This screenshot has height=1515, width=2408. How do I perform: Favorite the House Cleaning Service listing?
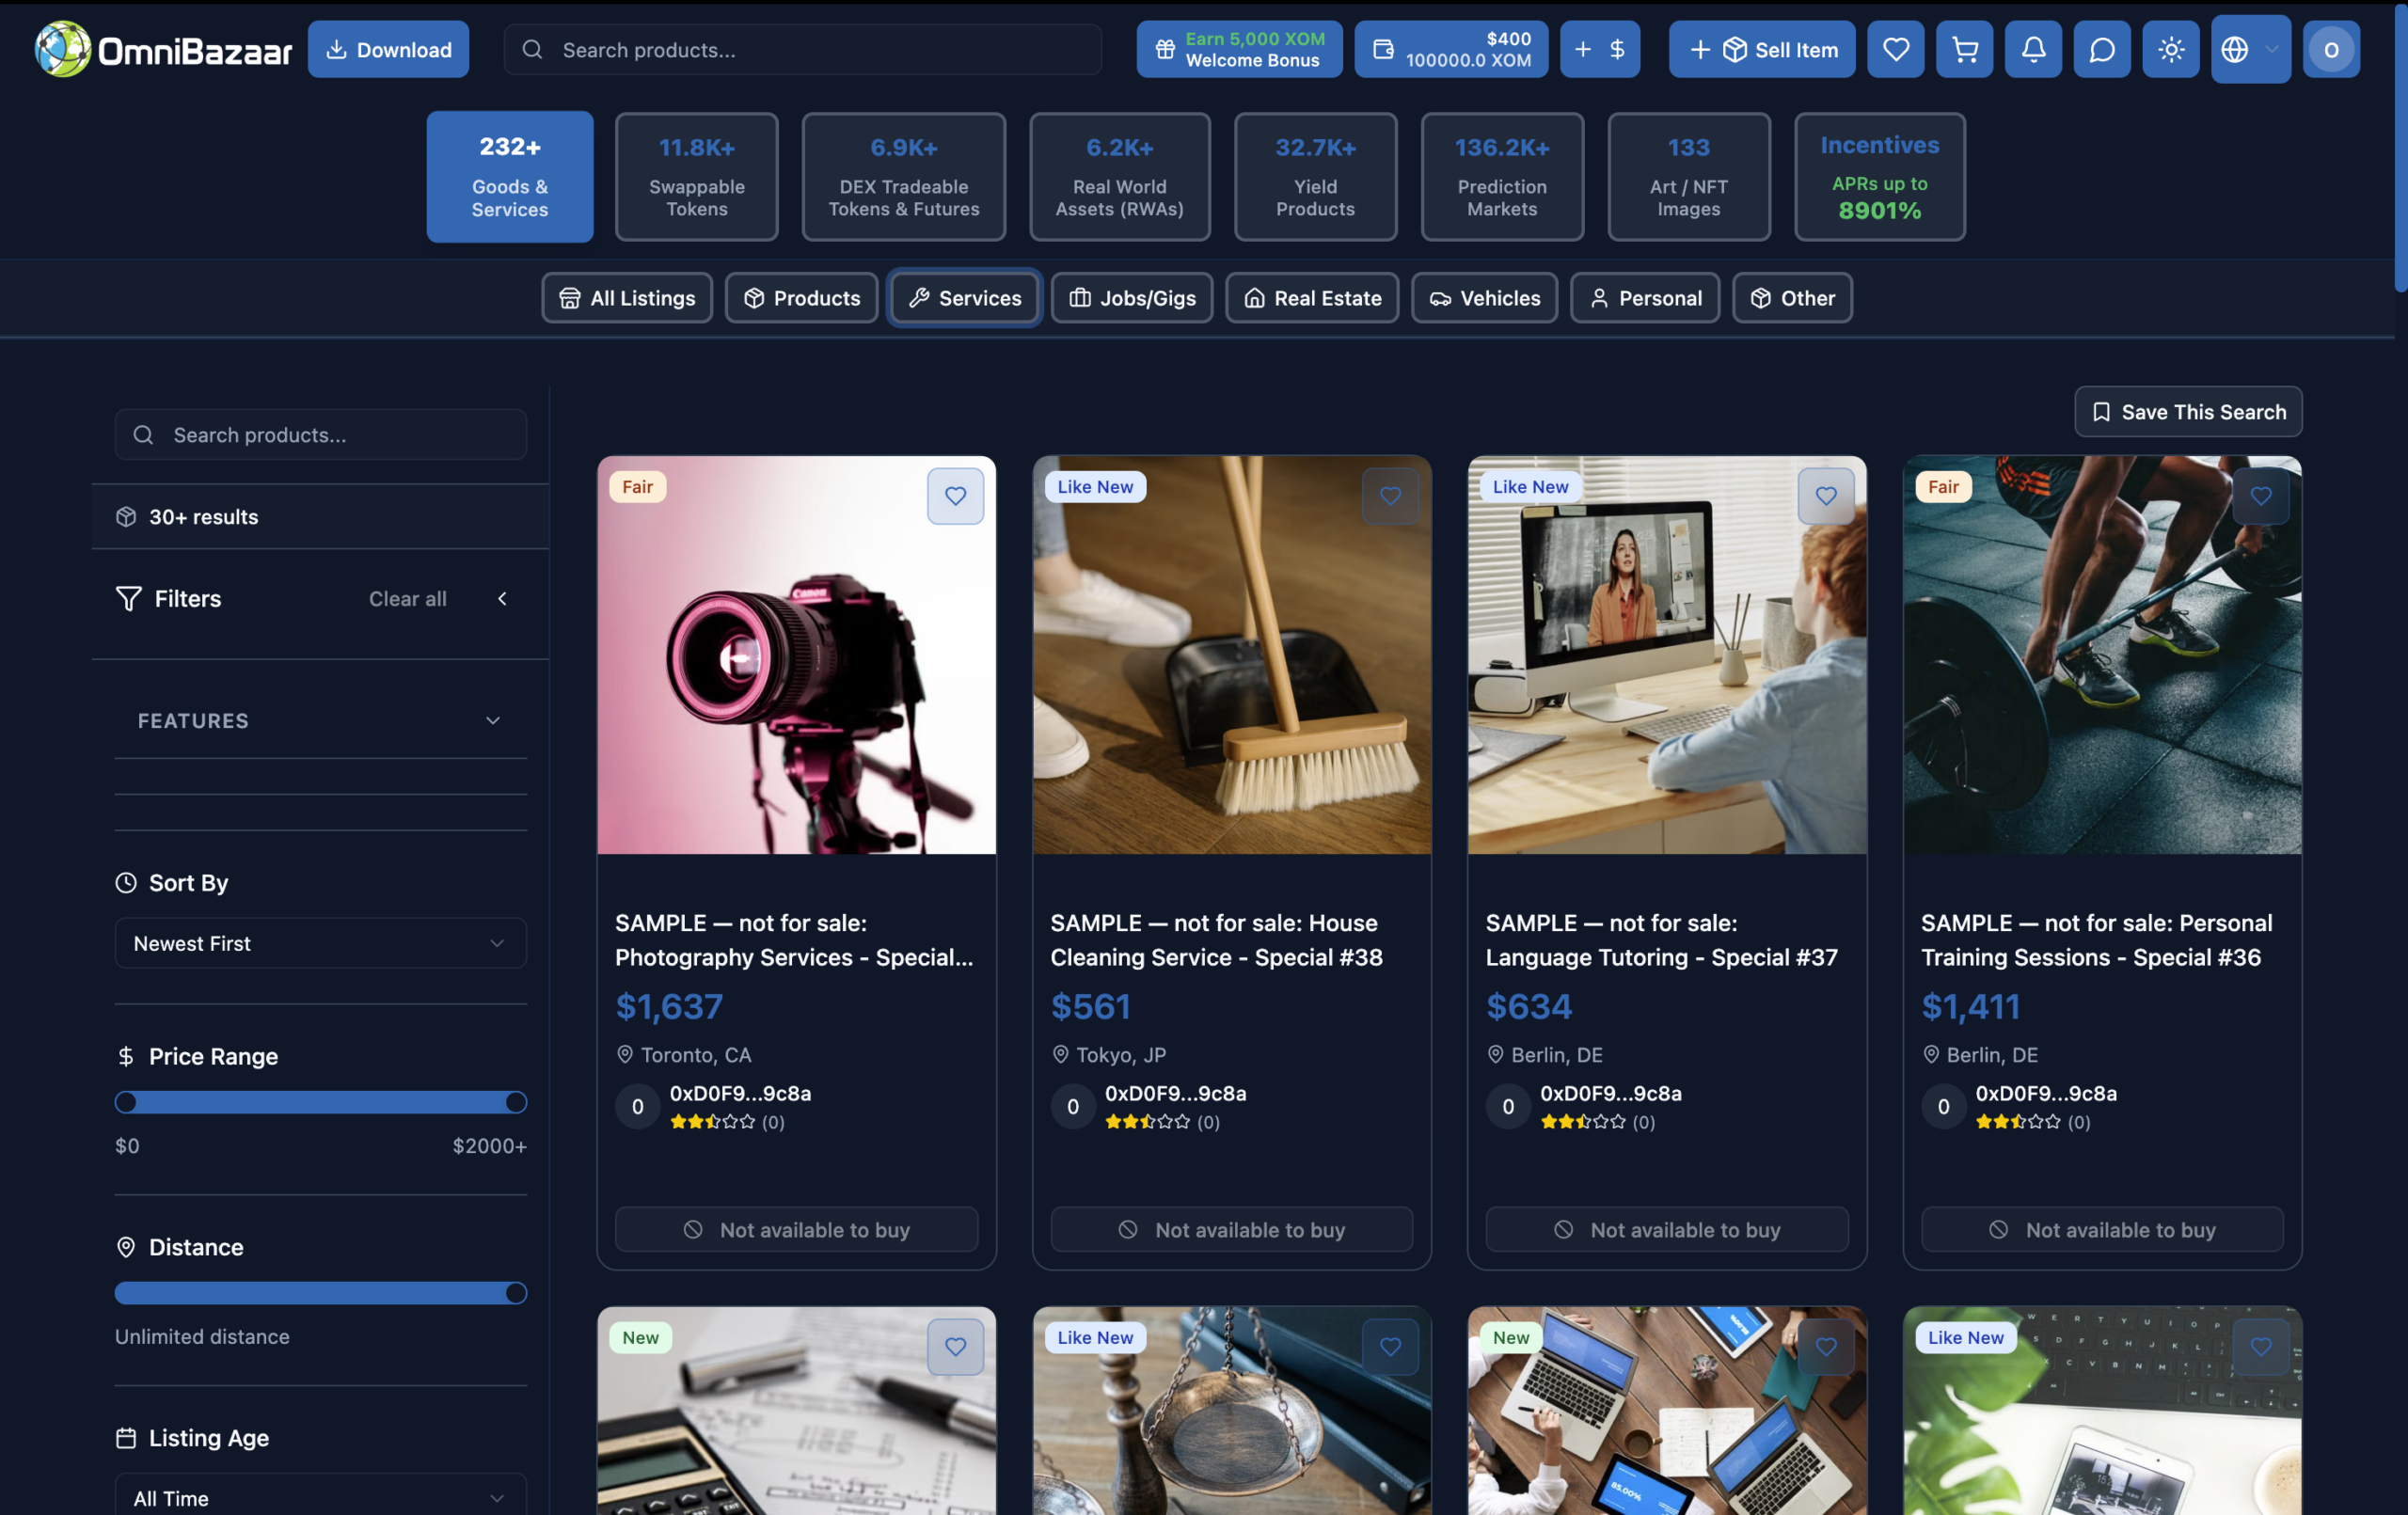point(1390,496)
